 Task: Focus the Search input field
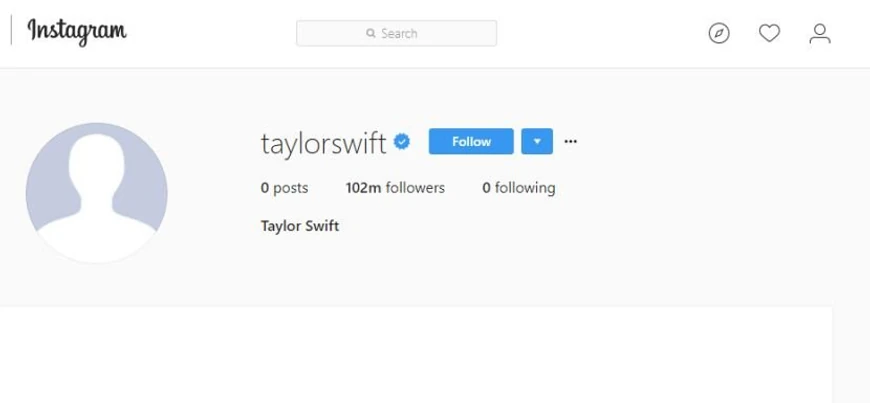click(396, 33)
